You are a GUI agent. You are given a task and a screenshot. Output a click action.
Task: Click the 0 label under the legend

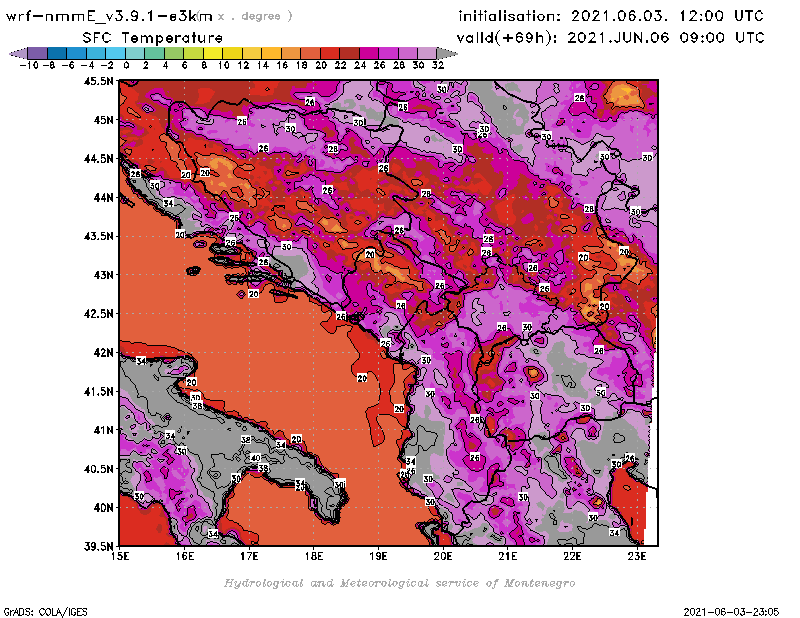126,65
